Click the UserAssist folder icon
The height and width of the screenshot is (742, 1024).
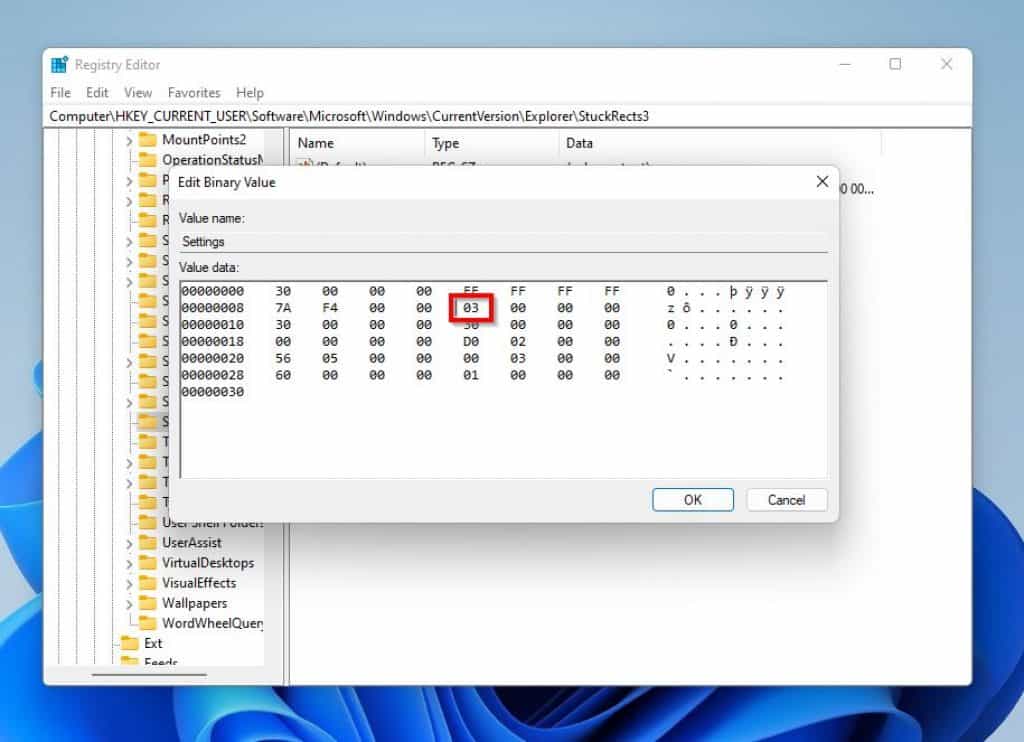(148, 543)
